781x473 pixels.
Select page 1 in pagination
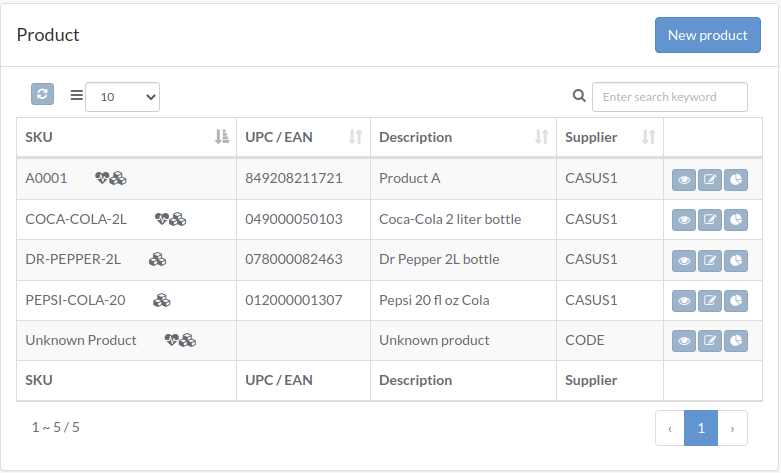pyautogui.click(x=701, y=428)
